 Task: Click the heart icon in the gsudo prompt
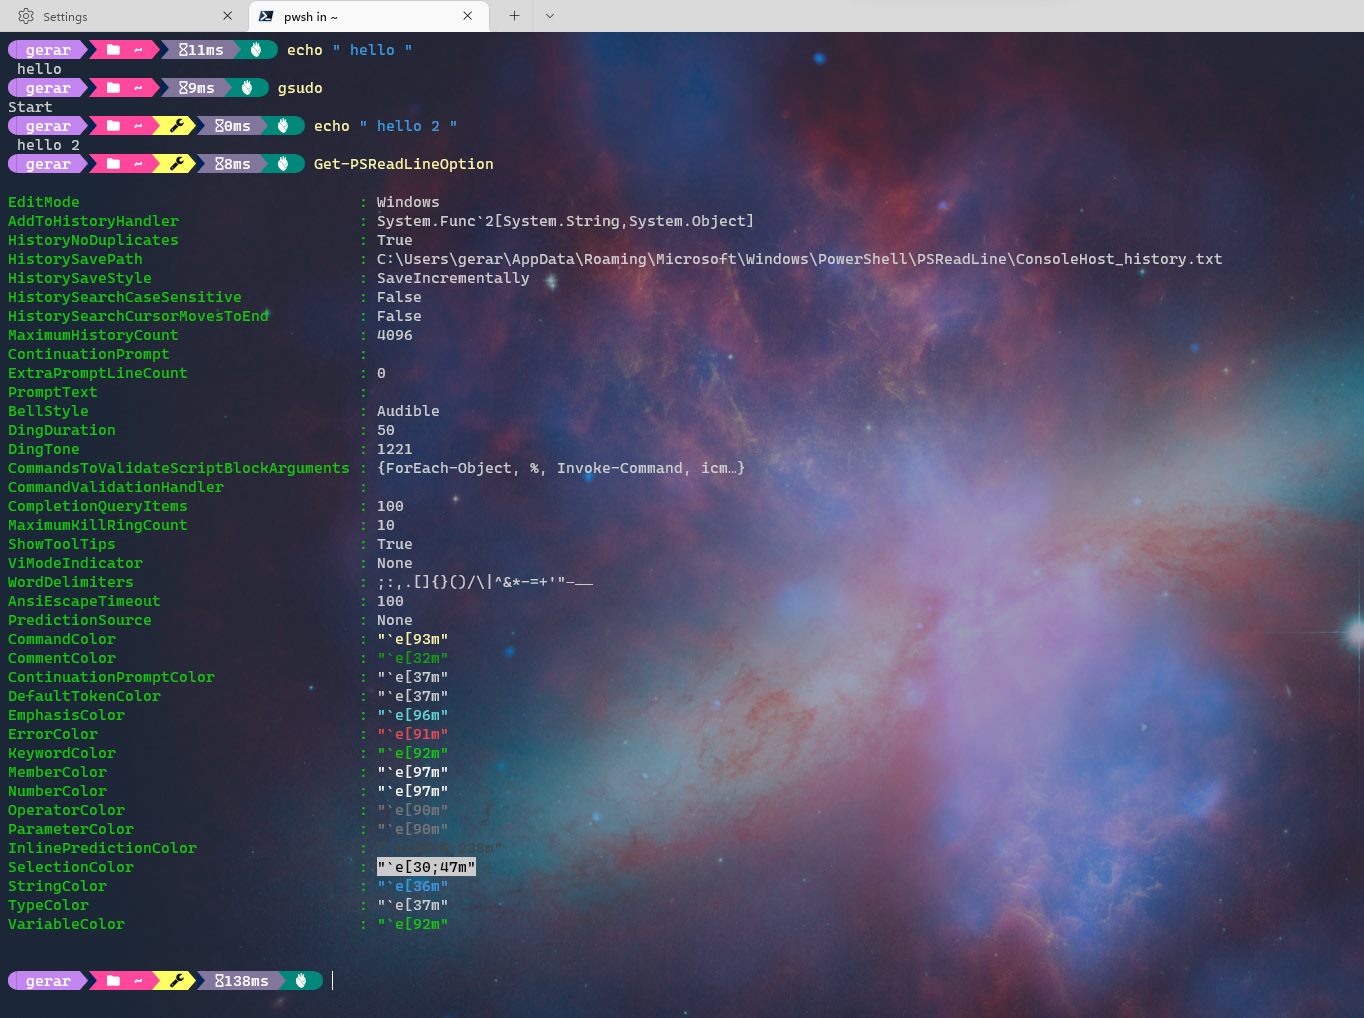coord(247,87)
